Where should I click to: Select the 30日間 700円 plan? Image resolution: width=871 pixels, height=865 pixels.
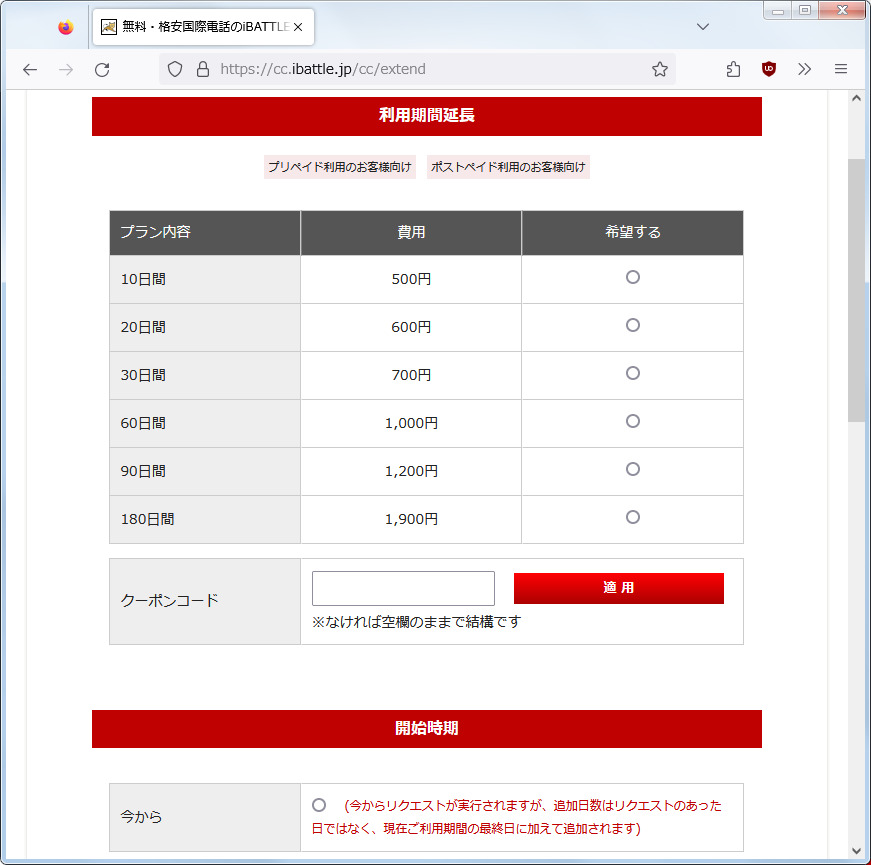pyautogui.click(x=632, y=373)
